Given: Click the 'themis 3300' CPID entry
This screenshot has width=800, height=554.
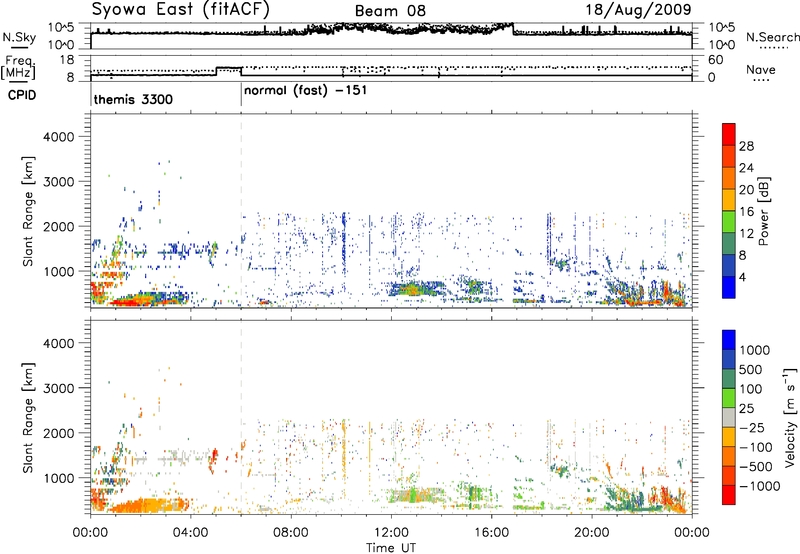Looking at the screenshot, I should [x=133, y=99].
